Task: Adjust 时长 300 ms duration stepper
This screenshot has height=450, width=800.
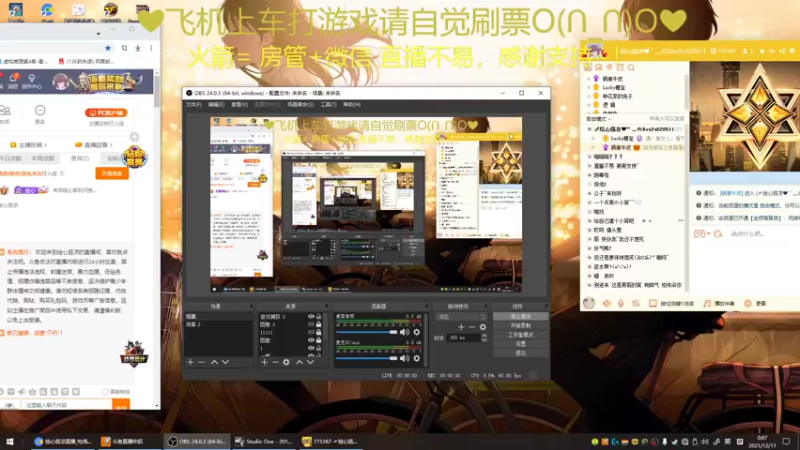Action: click(x=484, y=338)
